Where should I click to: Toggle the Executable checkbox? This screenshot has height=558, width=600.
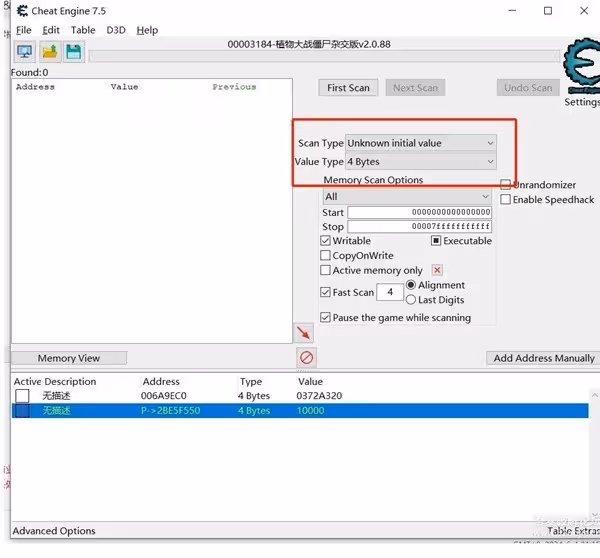(x=436, y=241)
